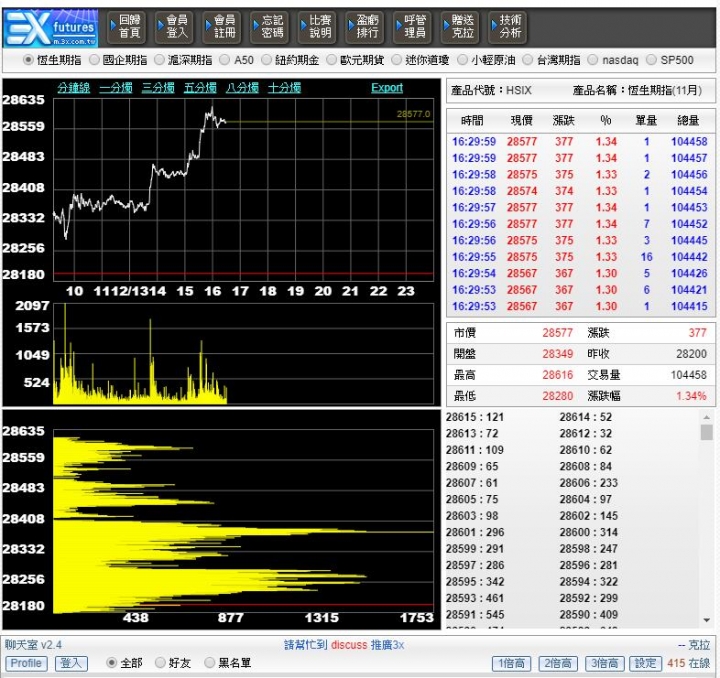720x678 pixels.
Task: Open the 技術分析 nav button
Action: pos(507,27)
